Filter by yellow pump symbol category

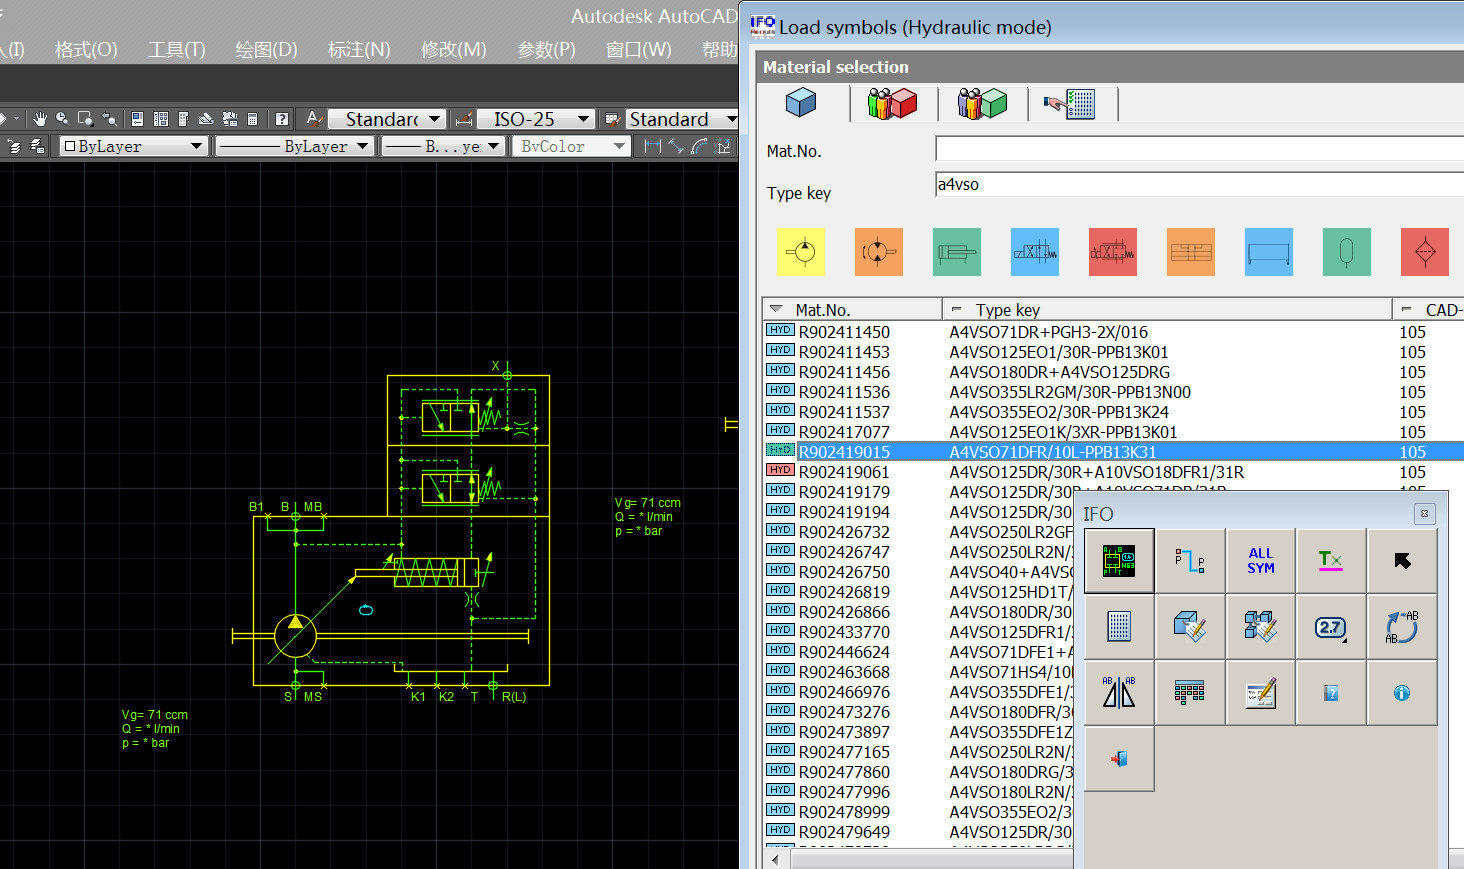tap(801, 252)
